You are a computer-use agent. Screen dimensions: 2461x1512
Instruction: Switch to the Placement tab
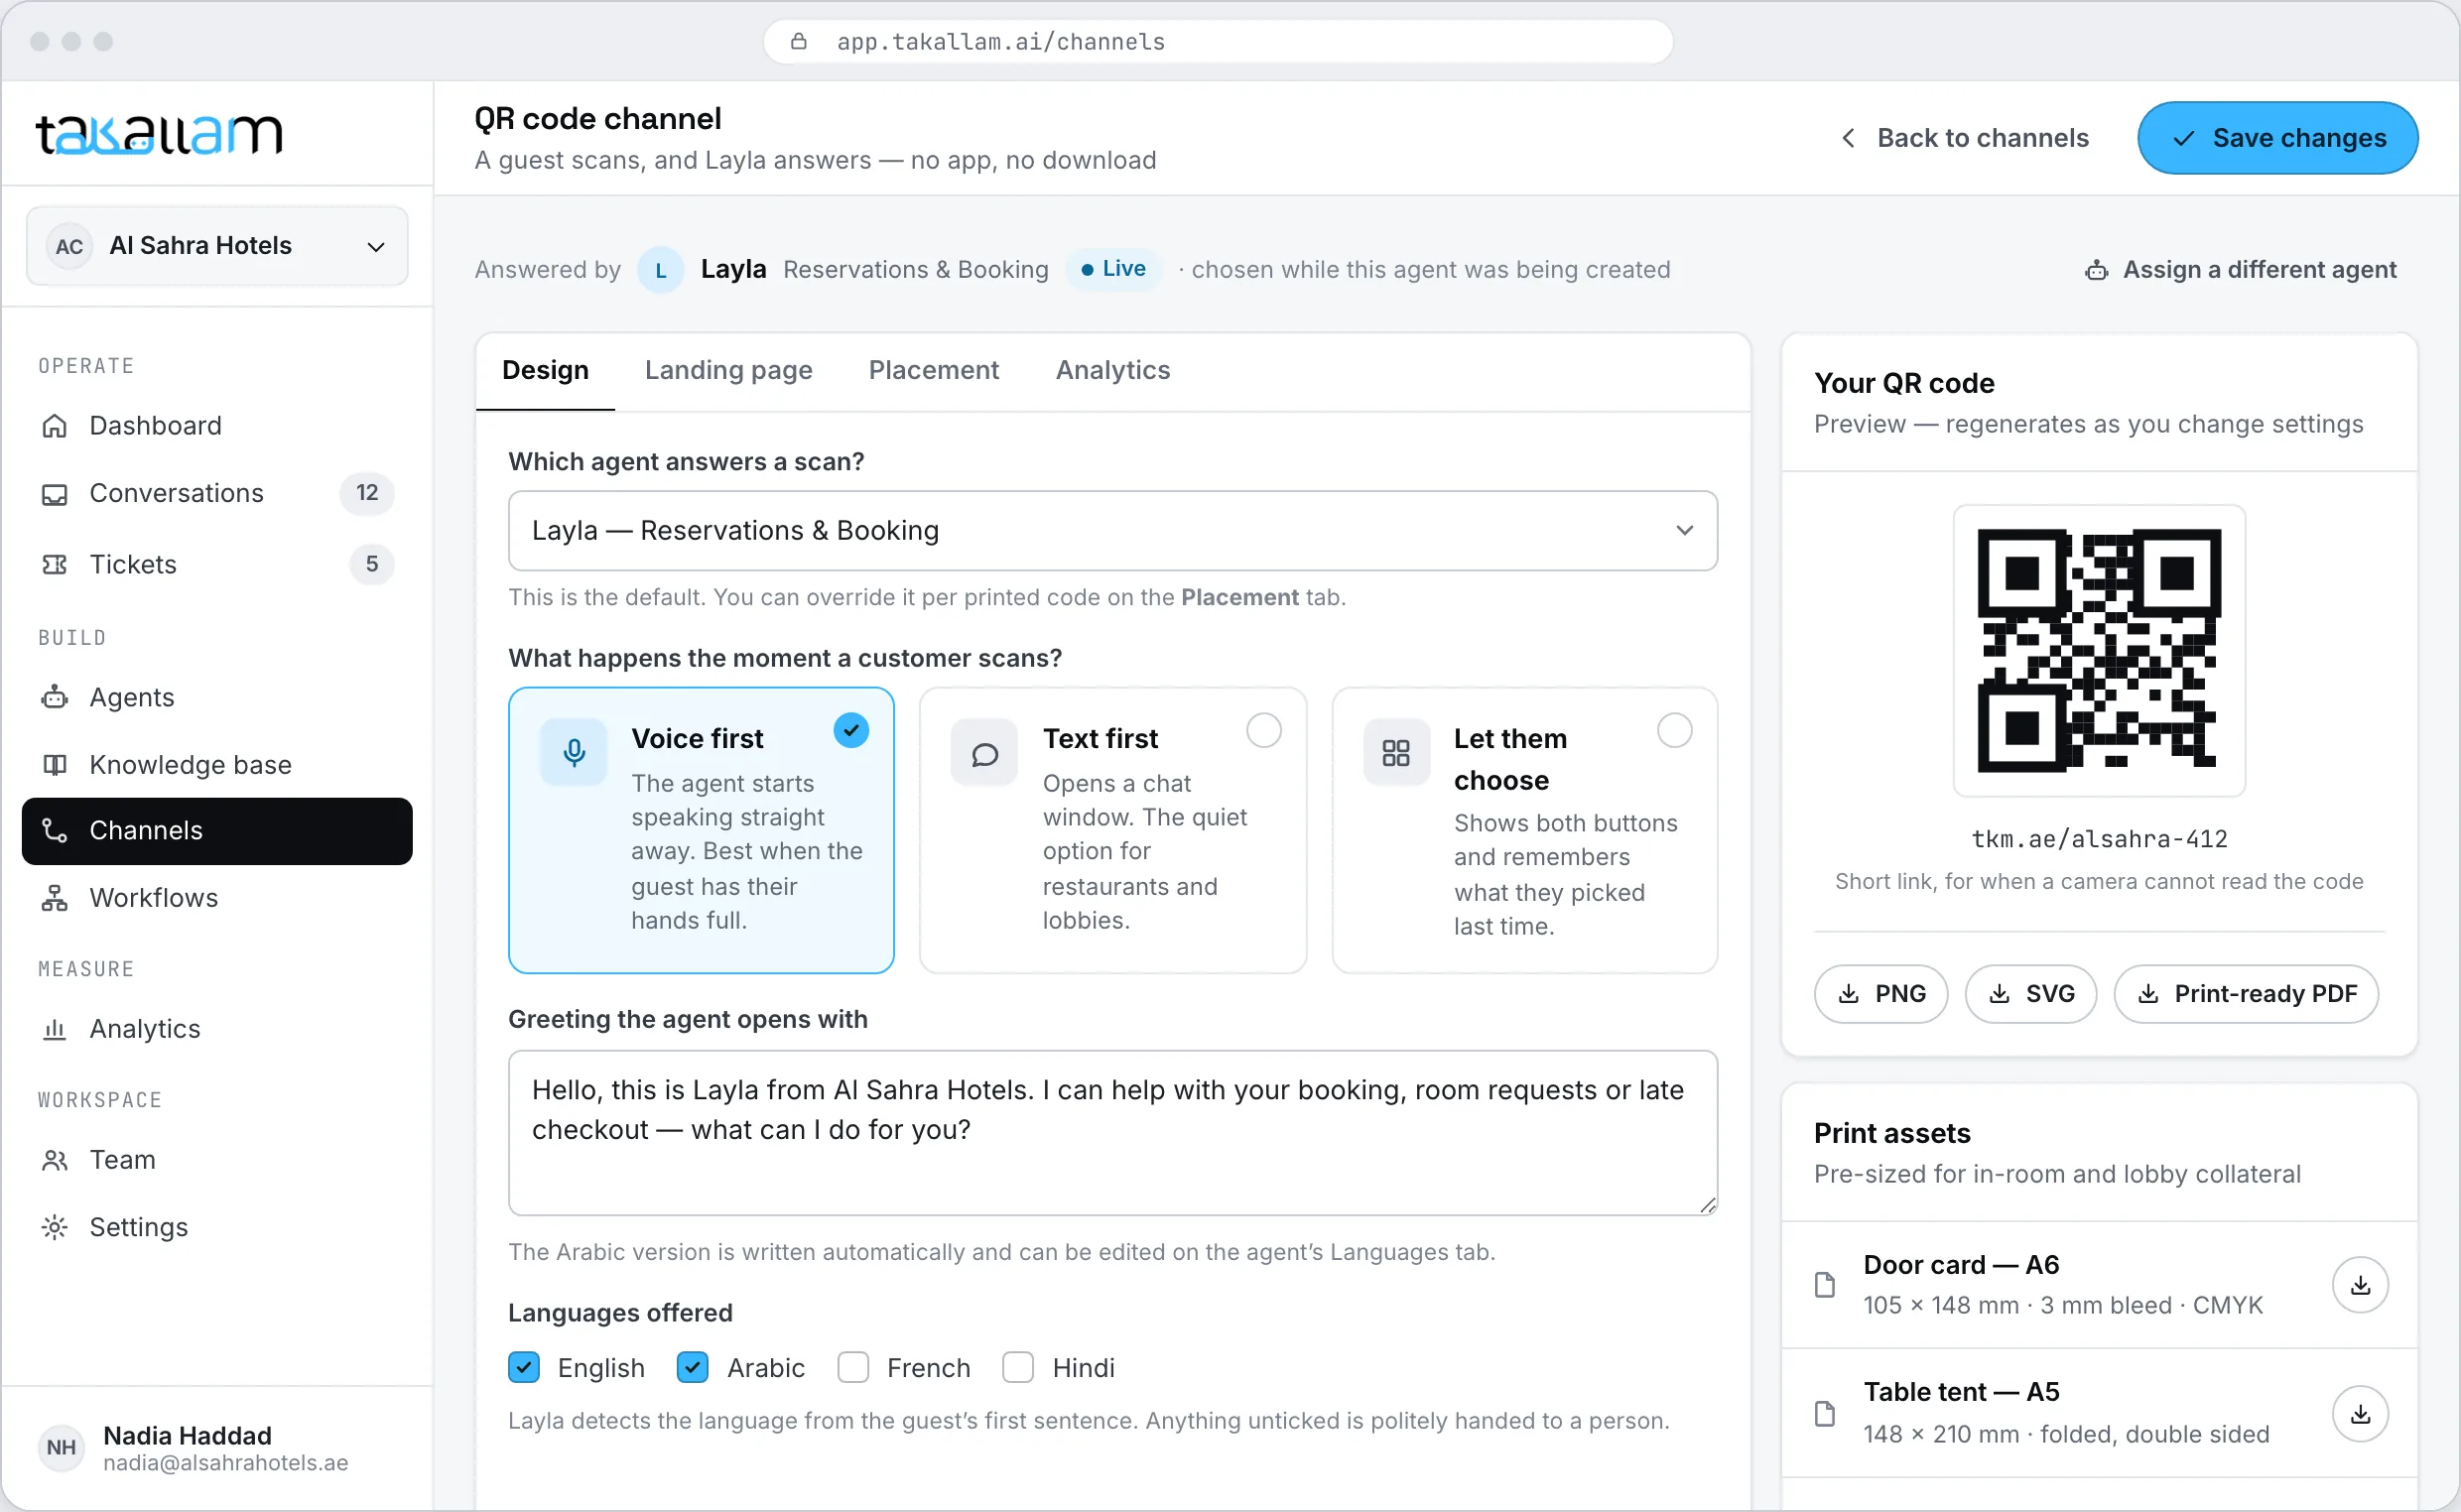(933, 370)
